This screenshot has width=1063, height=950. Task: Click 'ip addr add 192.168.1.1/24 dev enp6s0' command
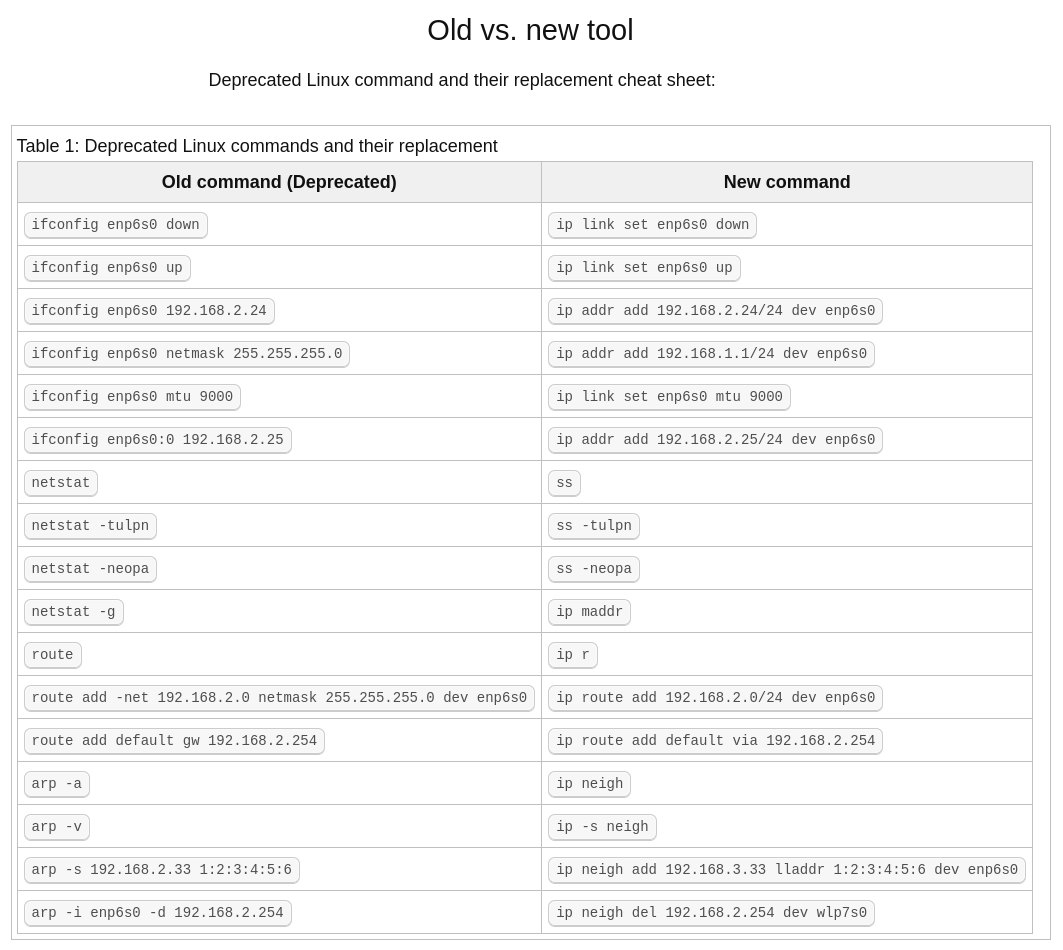point(711,354)
